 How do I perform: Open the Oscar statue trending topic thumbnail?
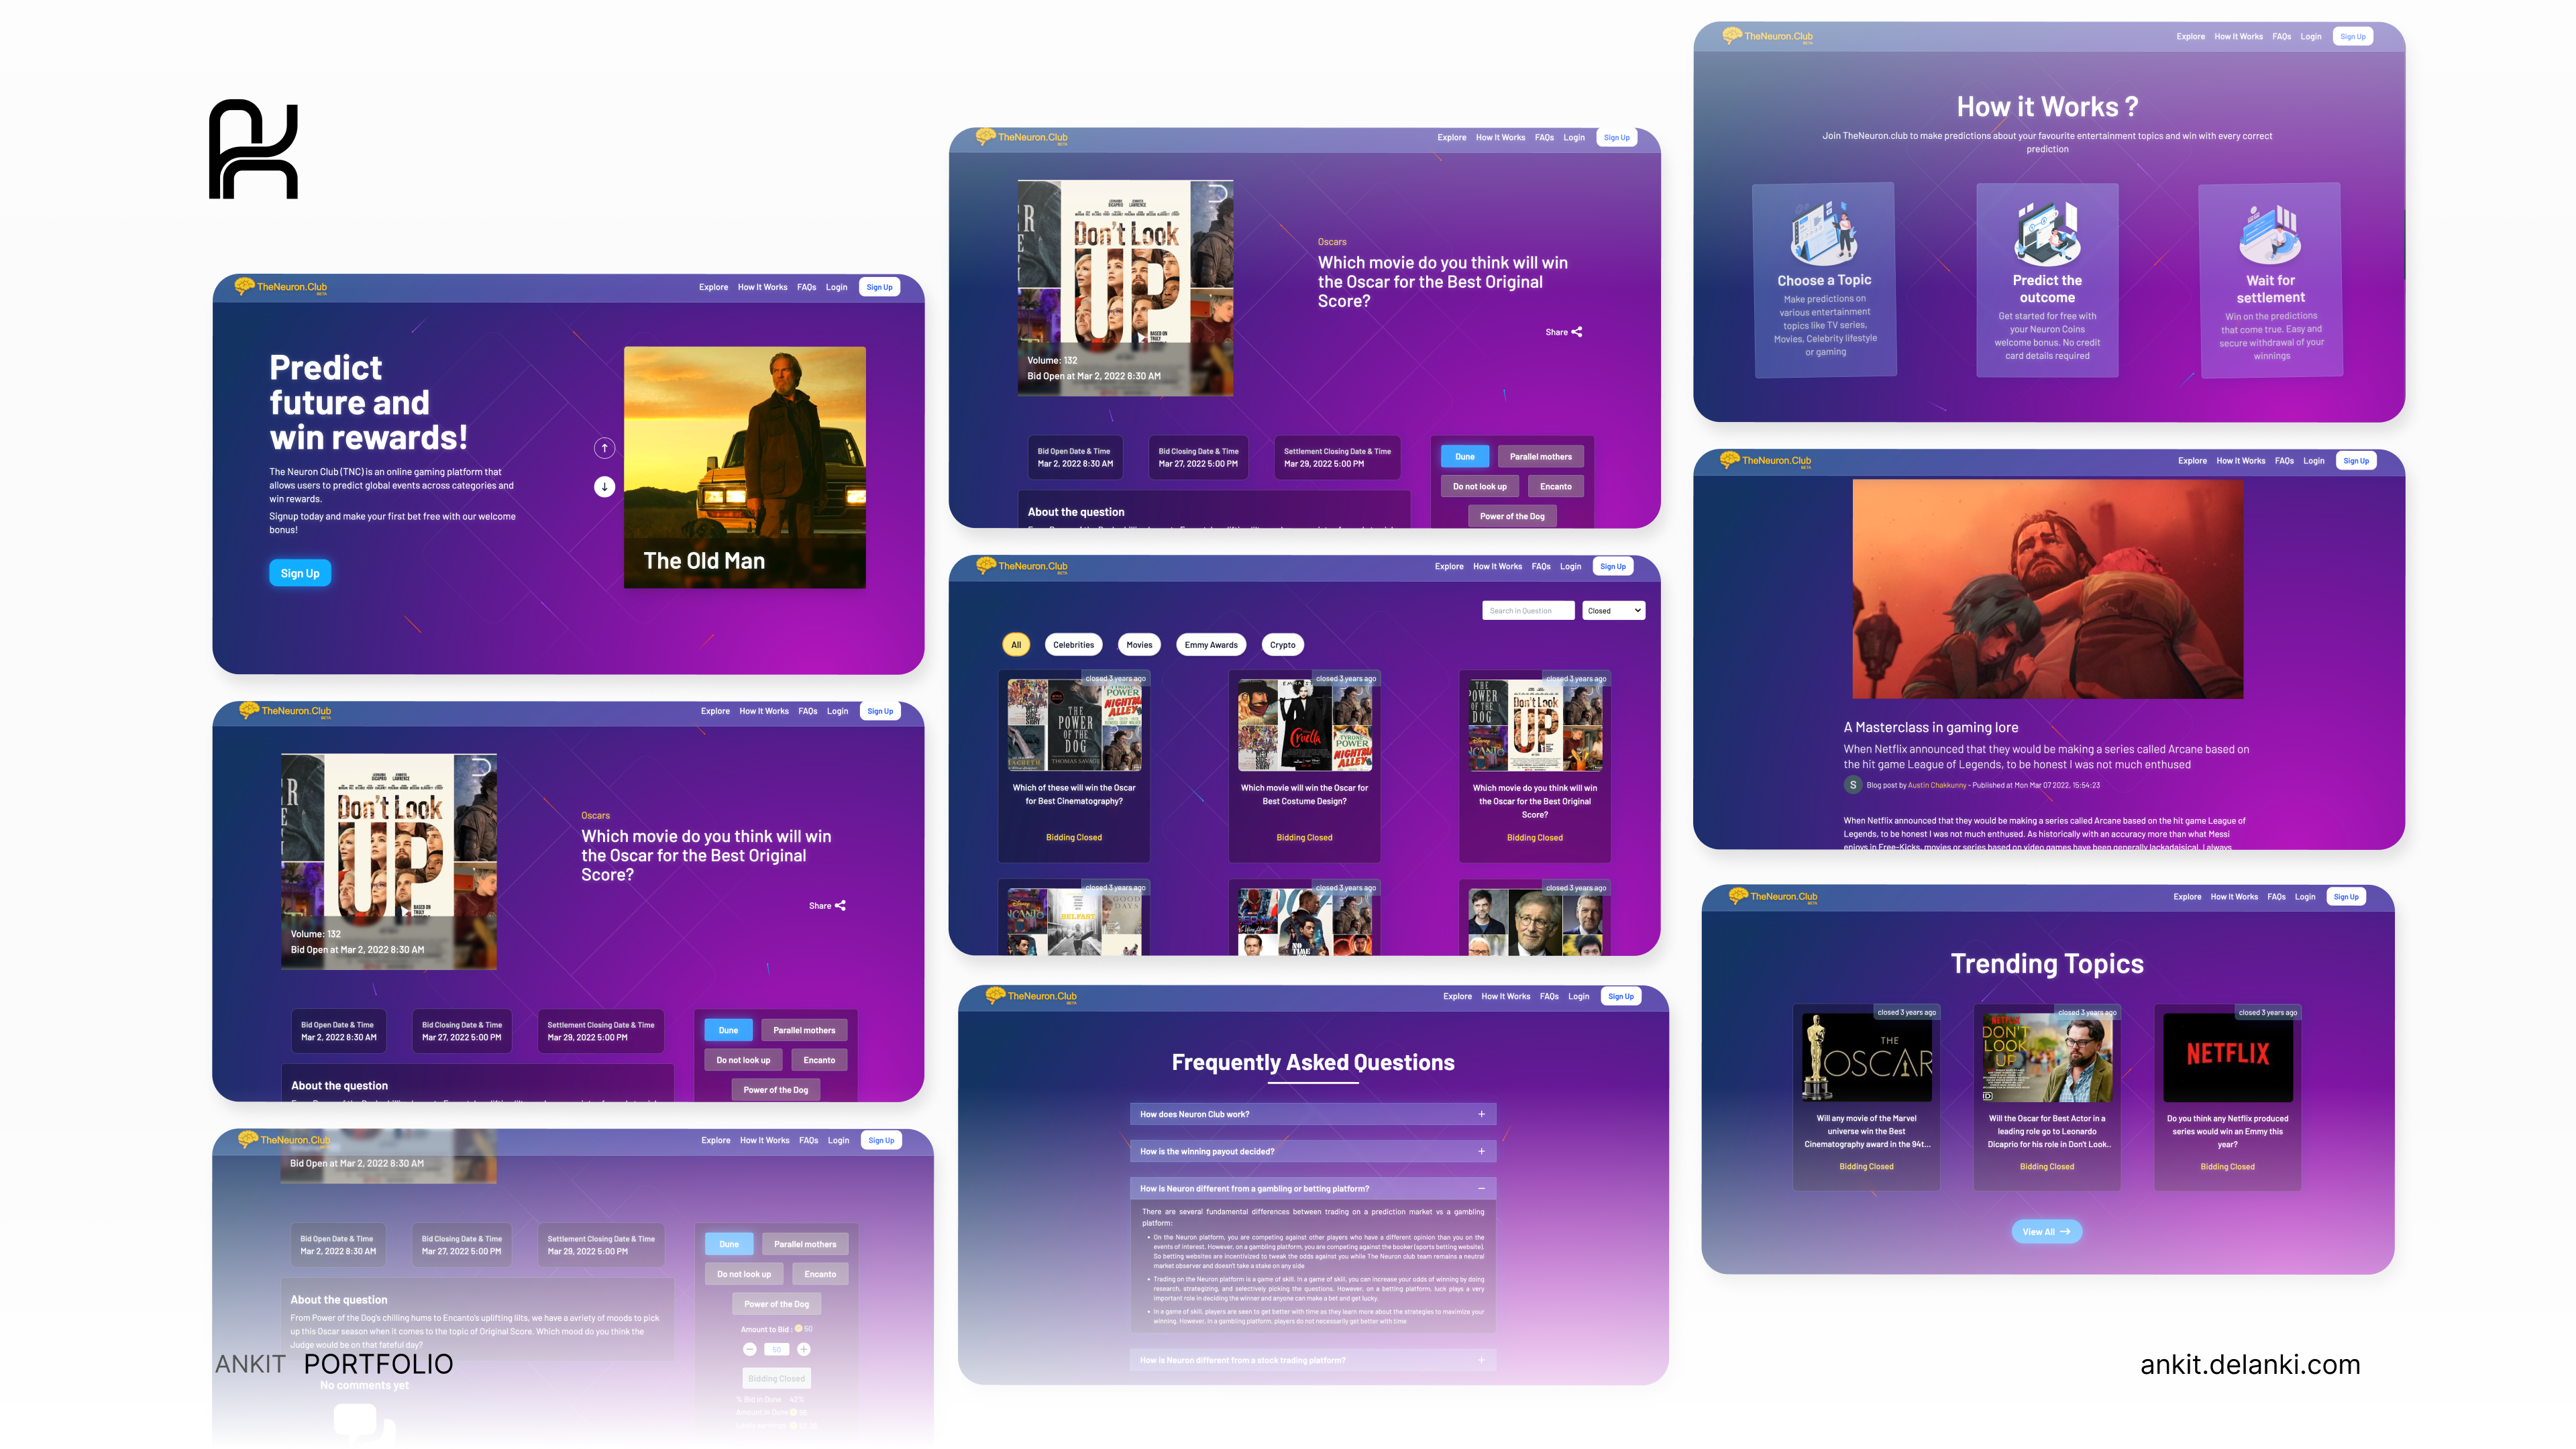tap(1867, 1057)
